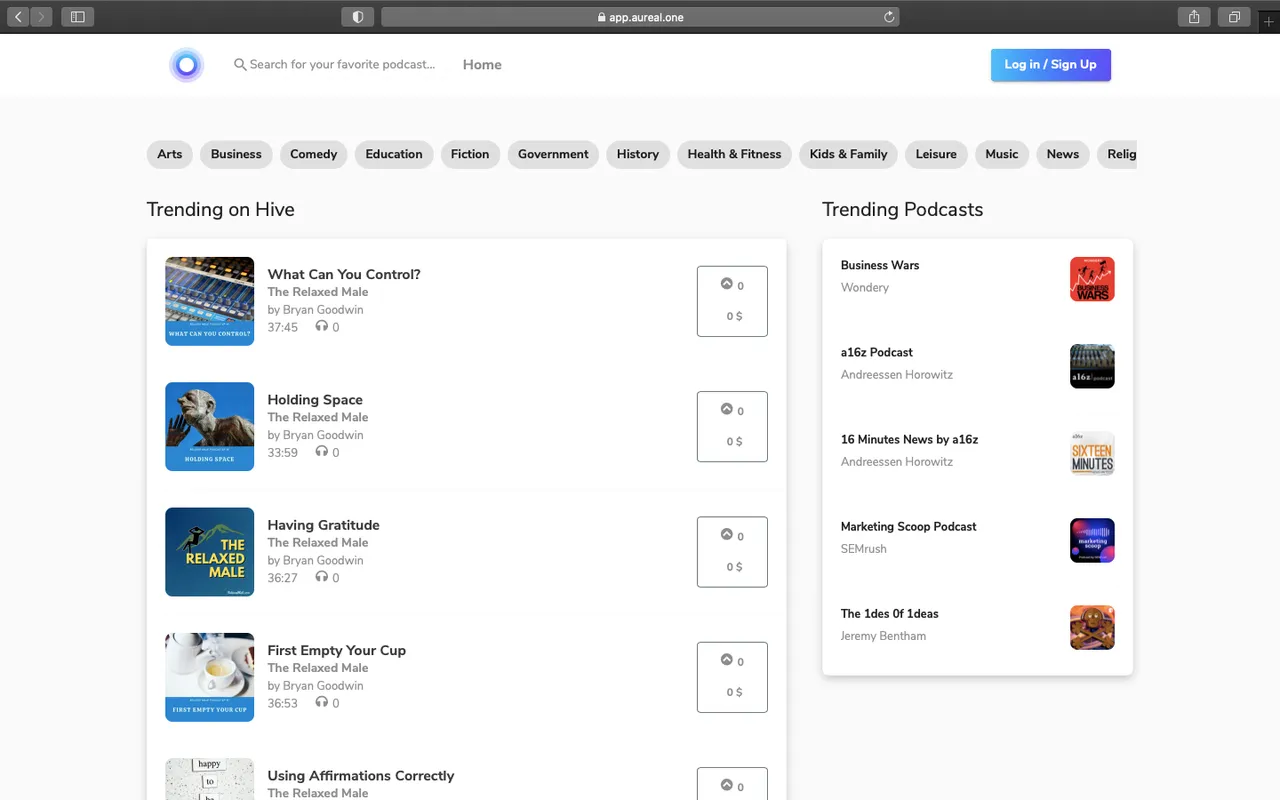1280x800 pixels.
Task: Upvote Using Affirmations Correctly episode
Action: (x=727, y=785)
